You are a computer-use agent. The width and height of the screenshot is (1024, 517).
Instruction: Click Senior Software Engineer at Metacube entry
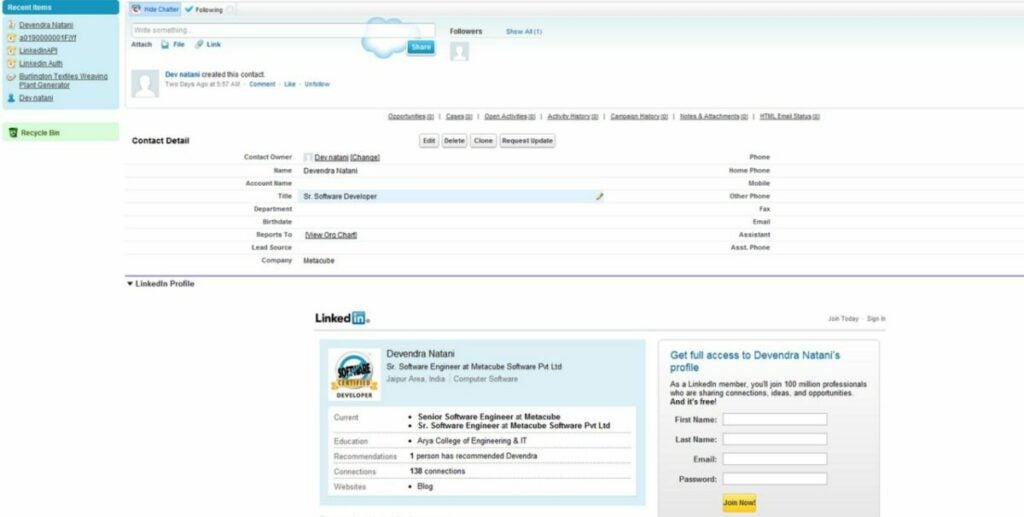(x=489, y=416)
